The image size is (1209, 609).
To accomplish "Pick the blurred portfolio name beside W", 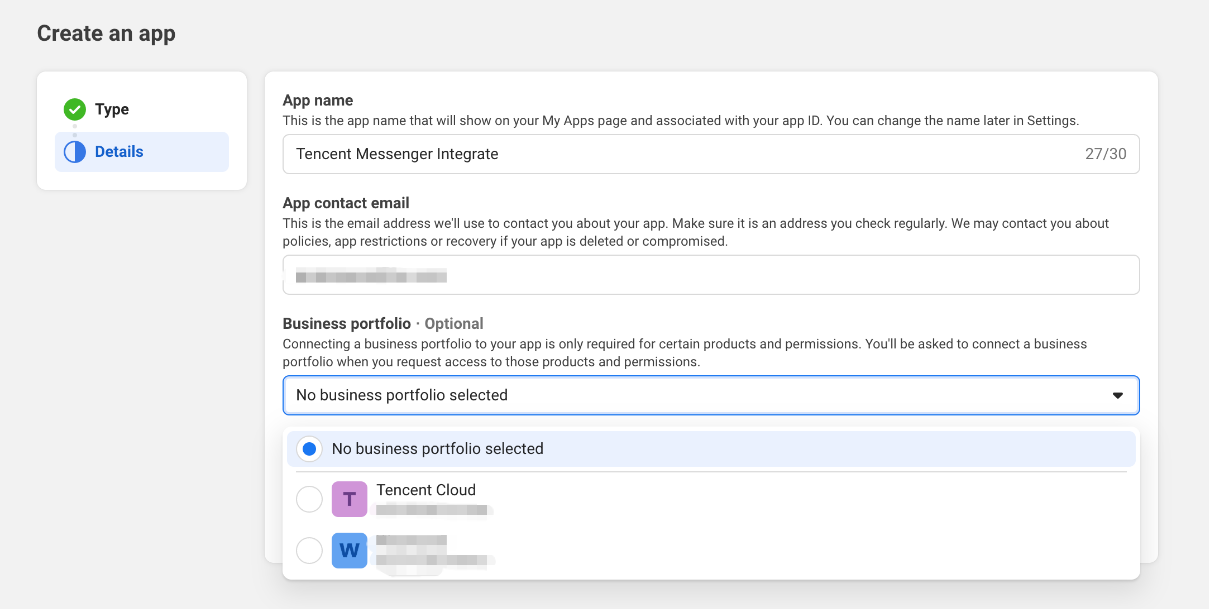I will [x=410, y=541].
